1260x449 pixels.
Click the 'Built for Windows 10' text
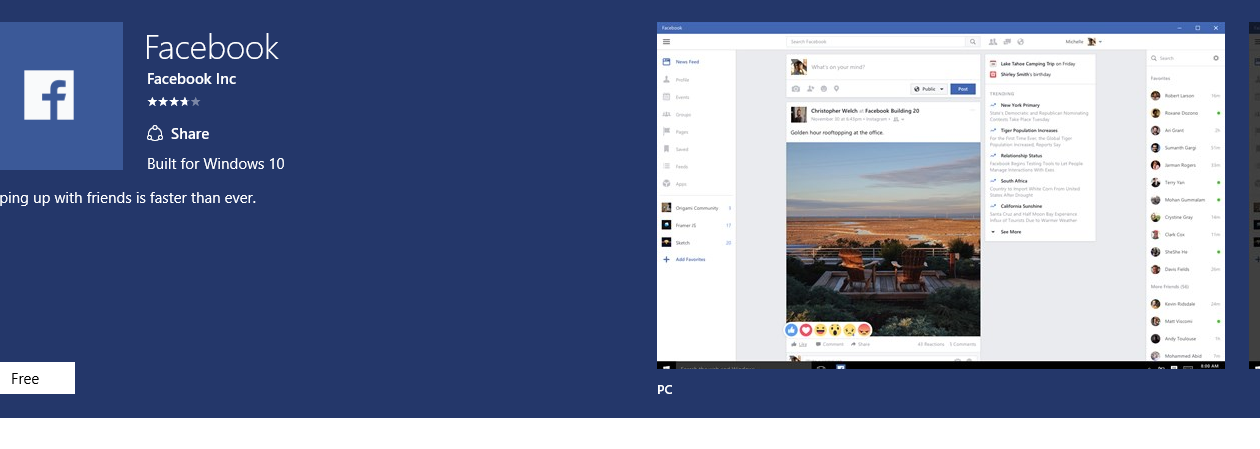215,164
